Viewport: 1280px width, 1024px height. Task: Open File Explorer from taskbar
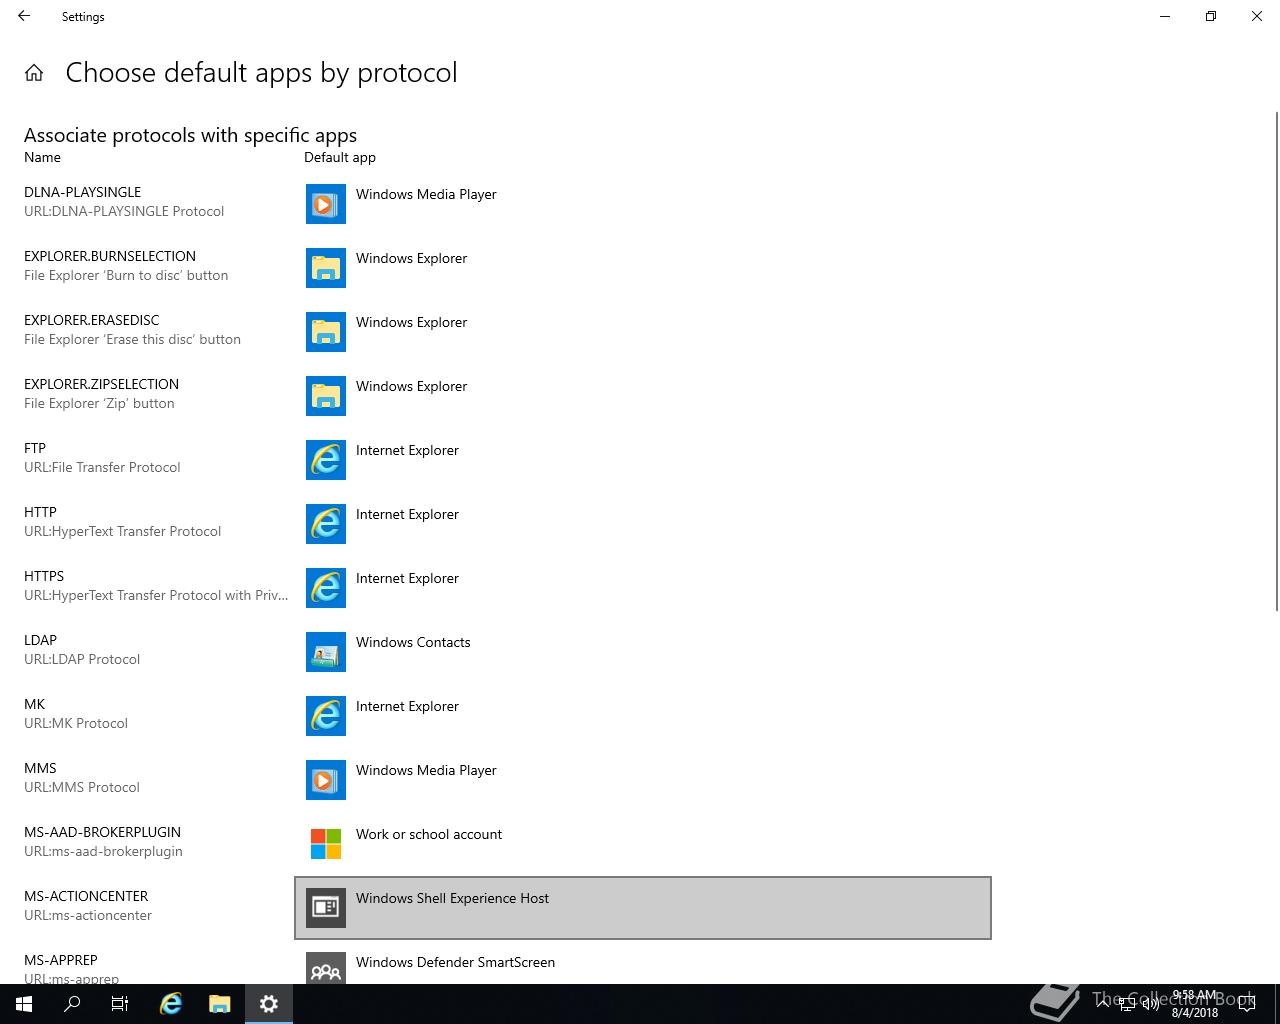pos(219,1004)
